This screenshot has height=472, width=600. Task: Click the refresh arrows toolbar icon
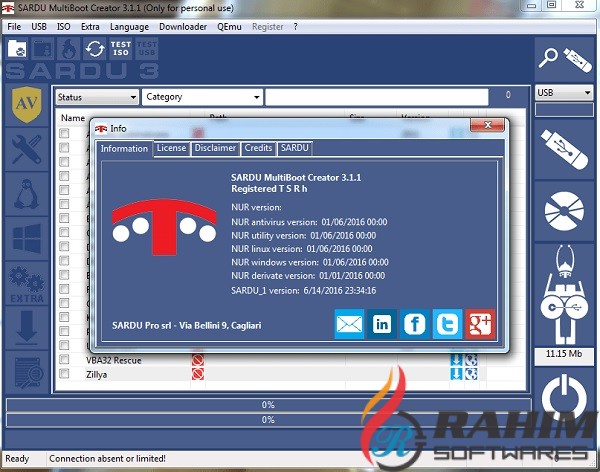(x=95, y=49)
